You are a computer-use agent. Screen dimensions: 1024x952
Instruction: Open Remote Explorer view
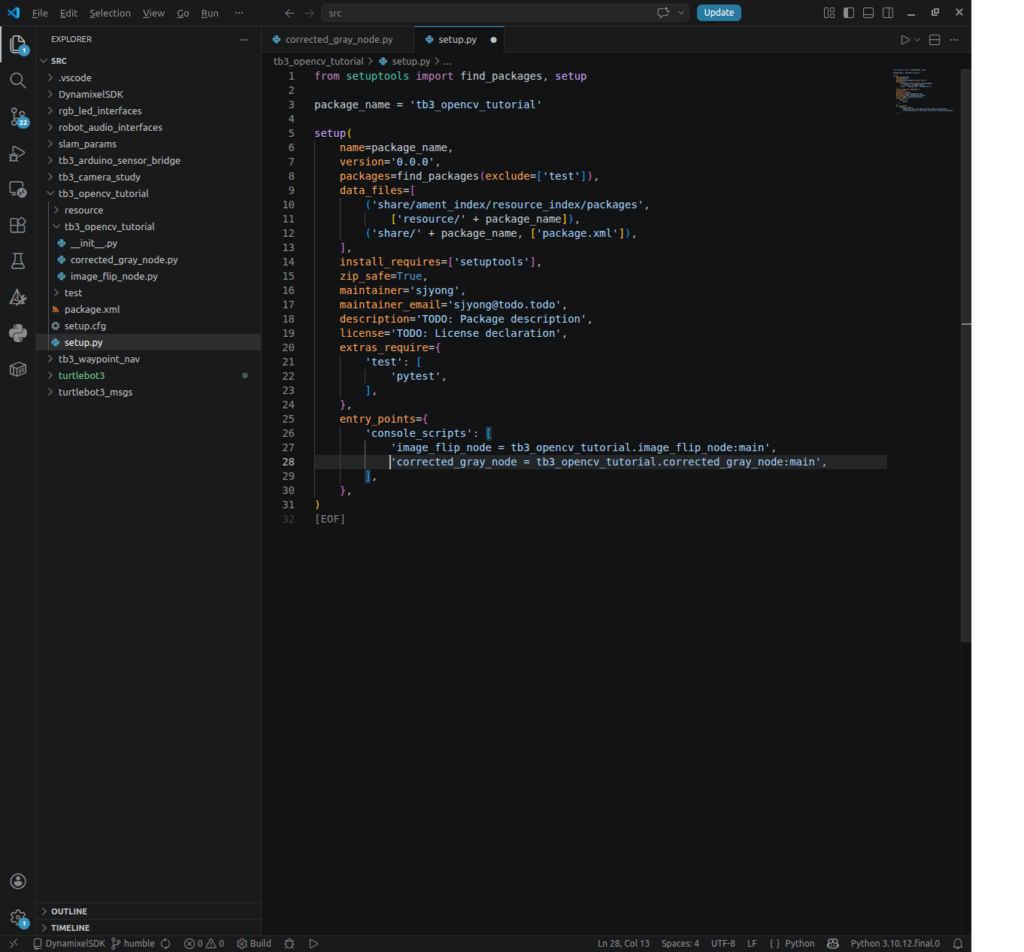pyautogui.click(x=18, y=189)
